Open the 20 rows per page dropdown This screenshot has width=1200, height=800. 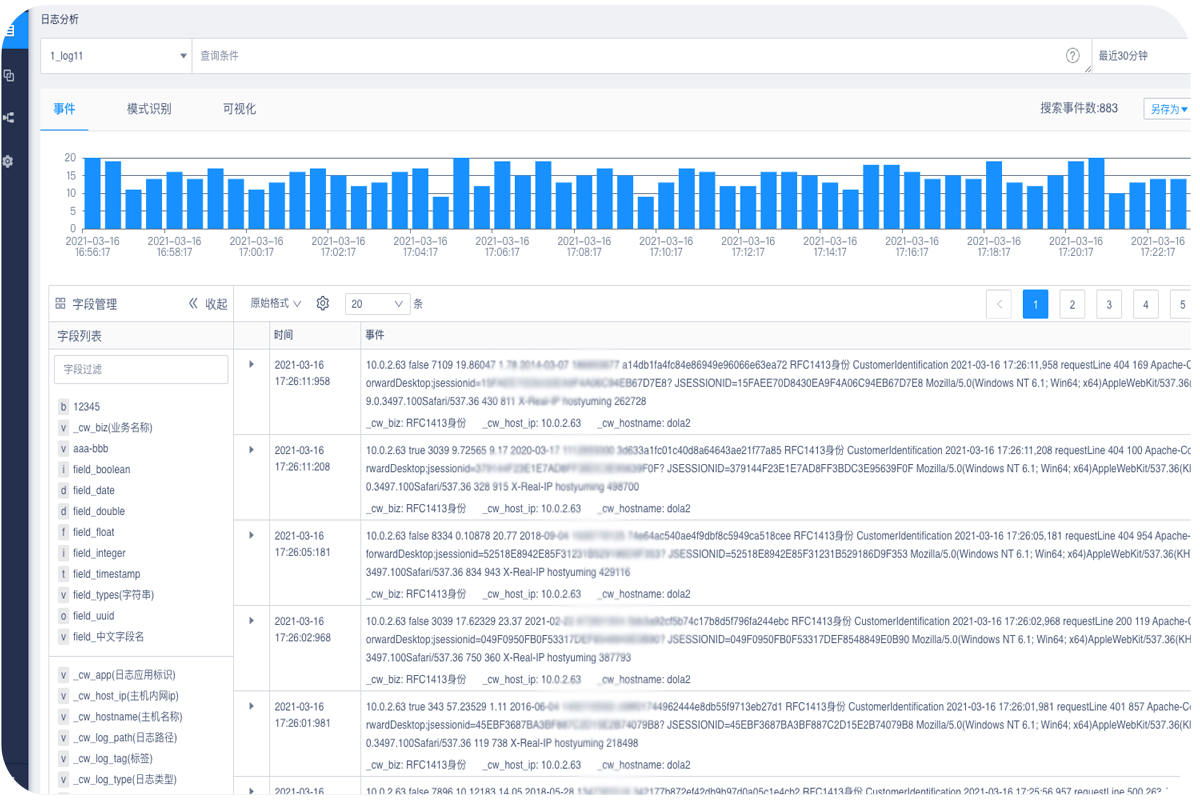(377, 304)
